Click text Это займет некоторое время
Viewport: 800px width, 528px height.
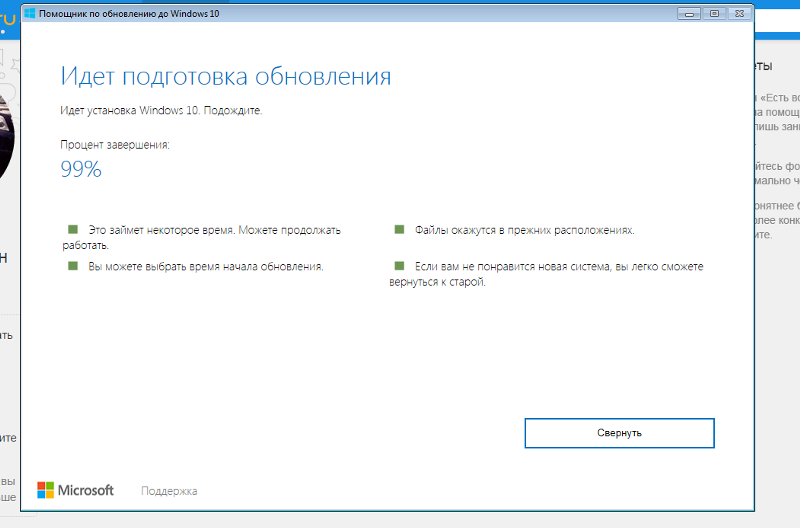click(162, 230)
